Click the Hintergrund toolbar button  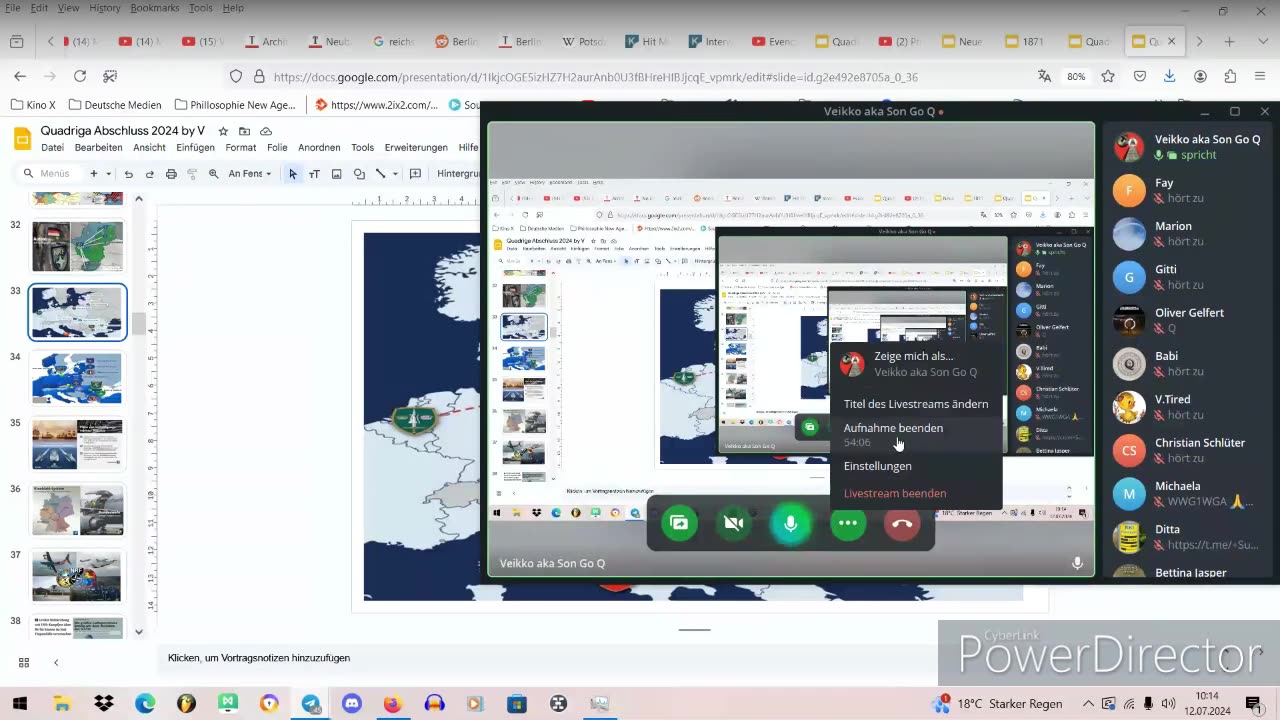pyautogui.click(x=458, y=174)
